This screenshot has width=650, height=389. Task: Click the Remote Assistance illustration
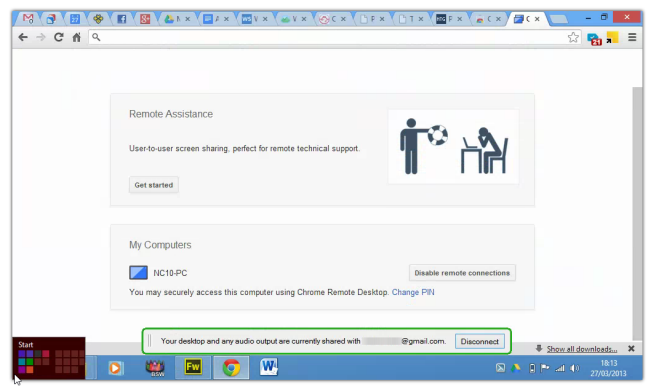(x=453, y=146)
